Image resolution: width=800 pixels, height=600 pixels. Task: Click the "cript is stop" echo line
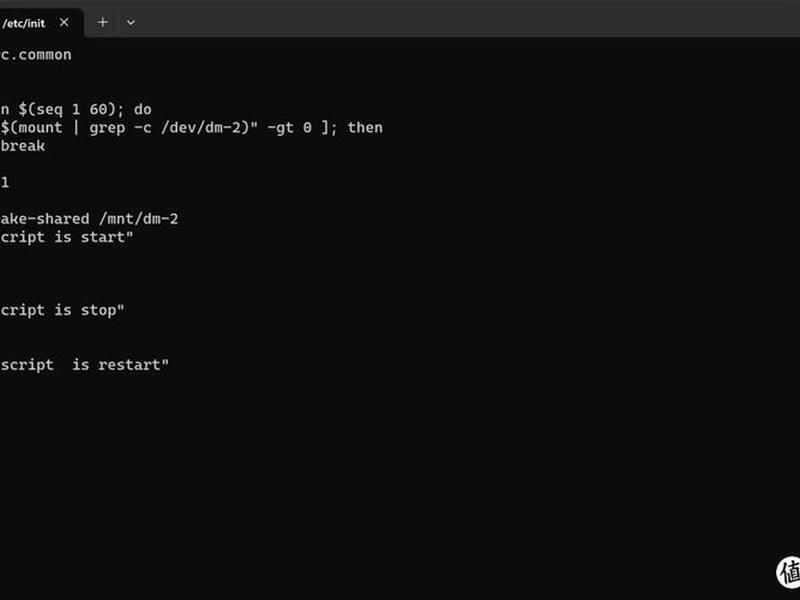pyautogui.click(x=62, y=310)
